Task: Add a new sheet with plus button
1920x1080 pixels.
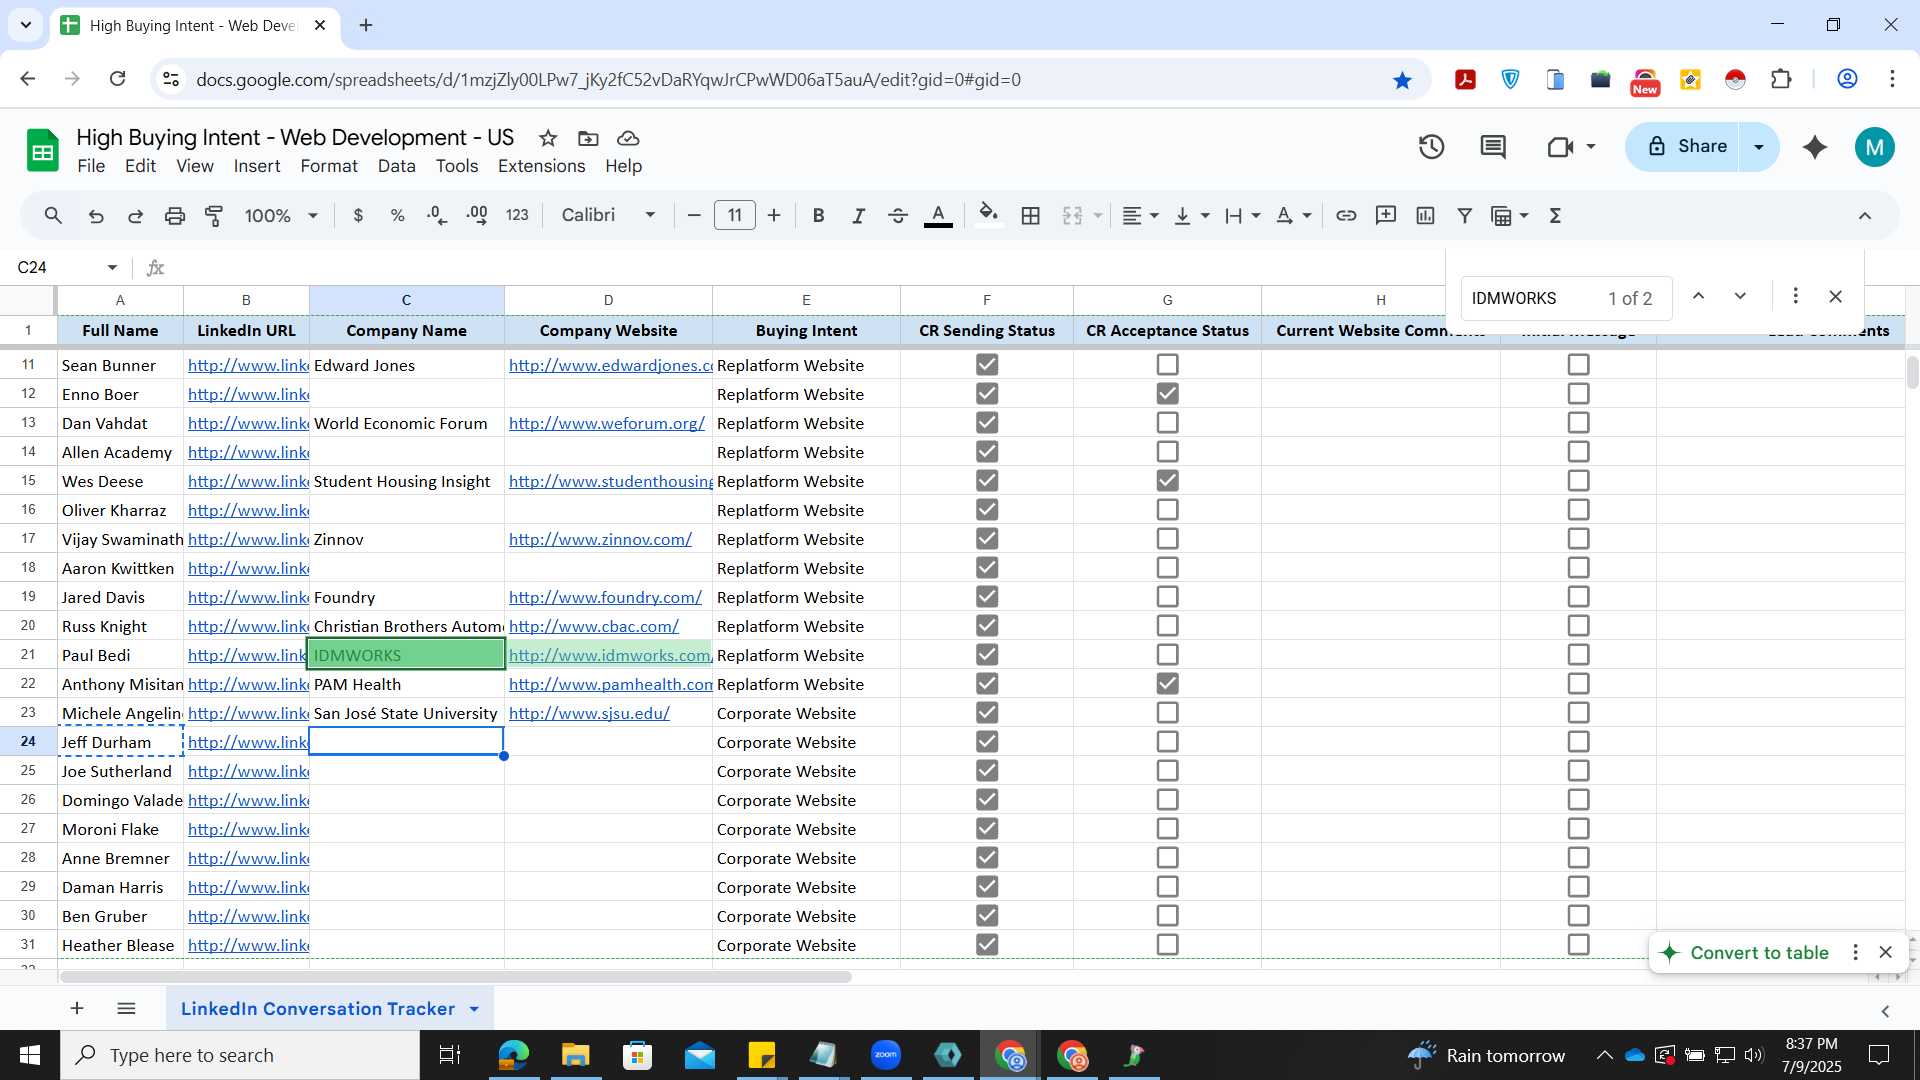Action: tap(77, 1009)
